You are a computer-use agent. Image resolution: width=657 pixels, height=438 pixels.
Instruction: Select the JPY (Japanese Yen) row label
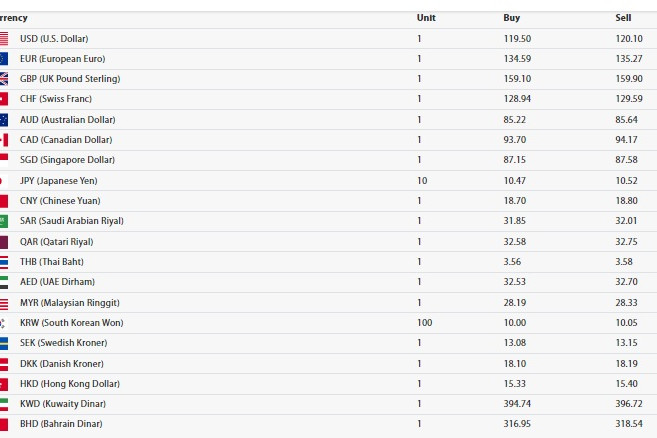click(59, 181)
